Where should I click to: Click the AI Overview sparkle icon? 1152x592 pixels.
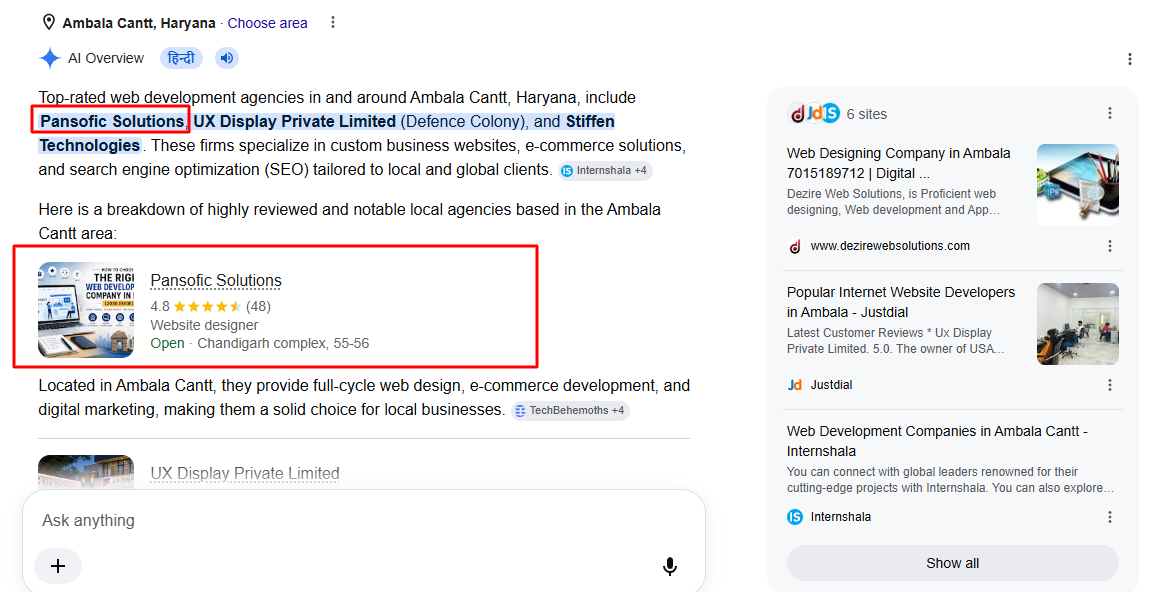tap(49, 58)
